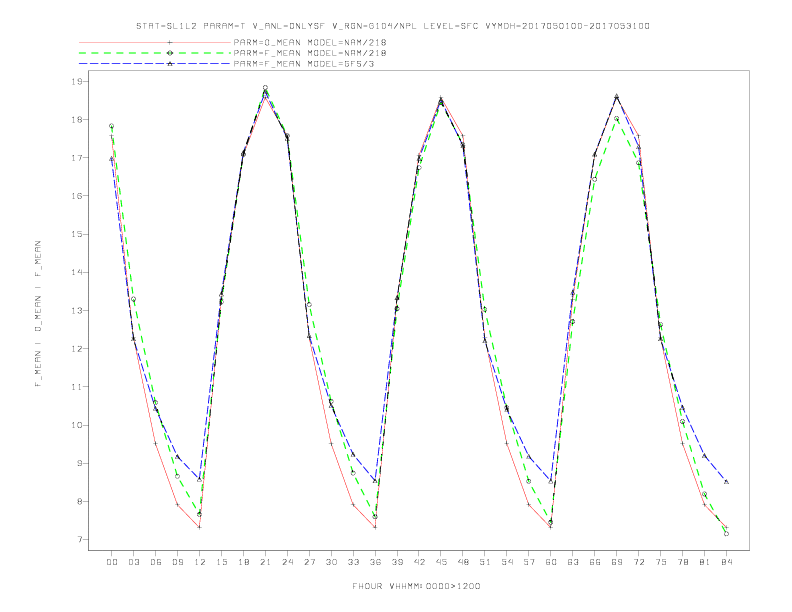Click x-axis forecast hour label 06
Image resolution: width=792 pixels, height=612 pixels.
[156, 562]
